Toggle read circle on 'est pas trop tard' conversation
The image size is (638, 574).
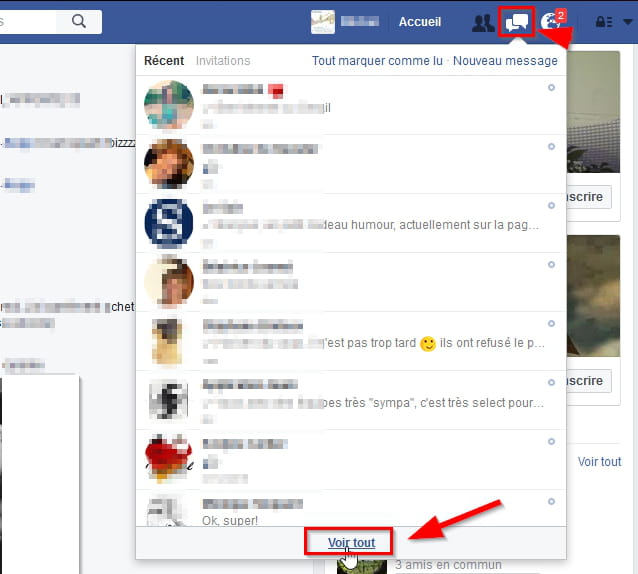551,323
